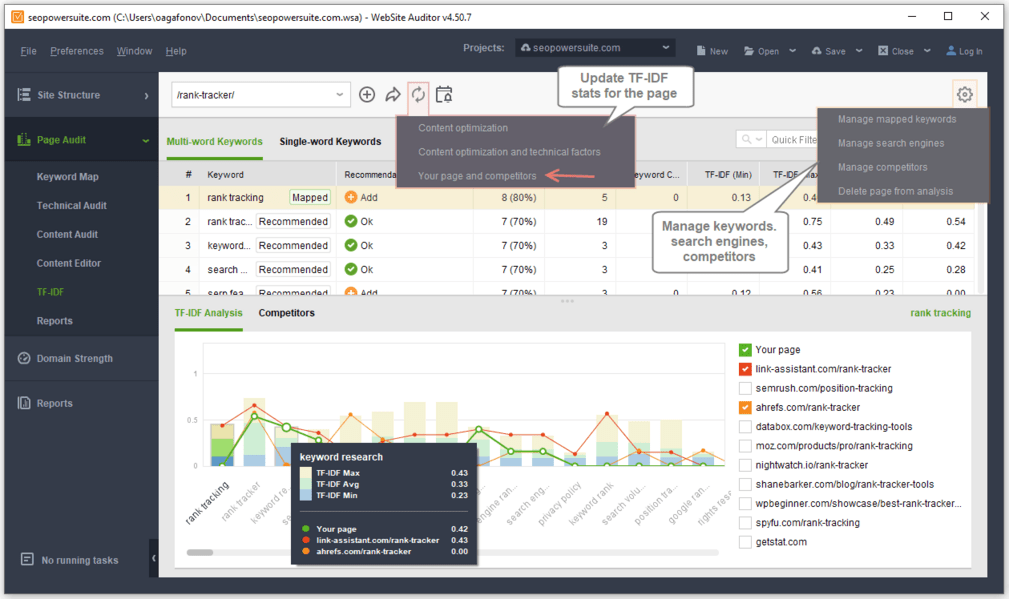Screen dimensions: 1009x599
Task: Open the settings gear above keyword table
Action: pos(963,93)
